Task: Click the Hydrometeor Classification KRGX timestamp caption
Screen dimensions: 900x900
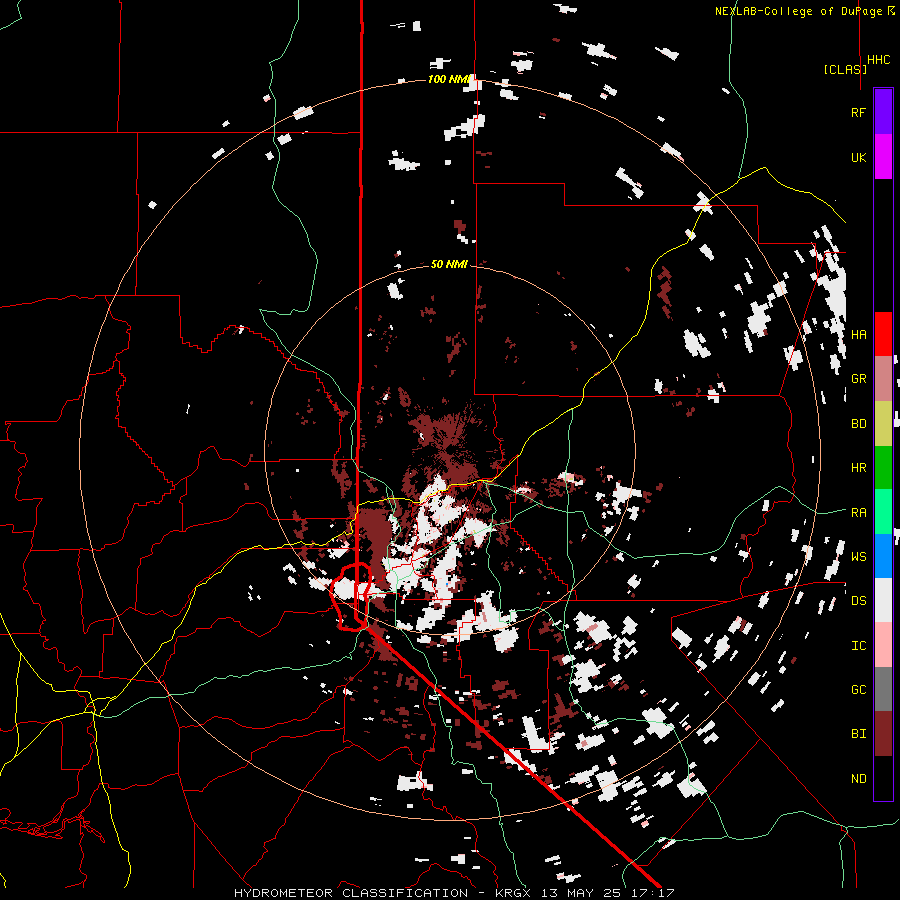Action: click(454, 893)
